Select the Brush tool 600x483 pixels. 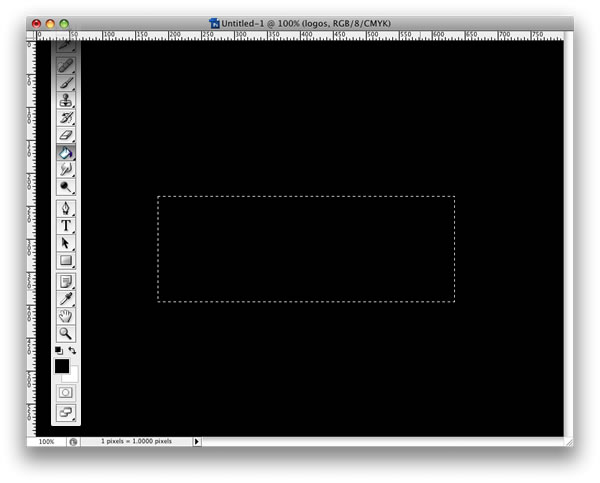[x=66, y=83]
